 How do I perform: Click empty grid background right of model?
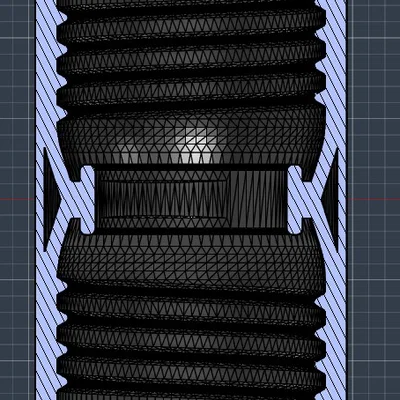click(373, 100)
